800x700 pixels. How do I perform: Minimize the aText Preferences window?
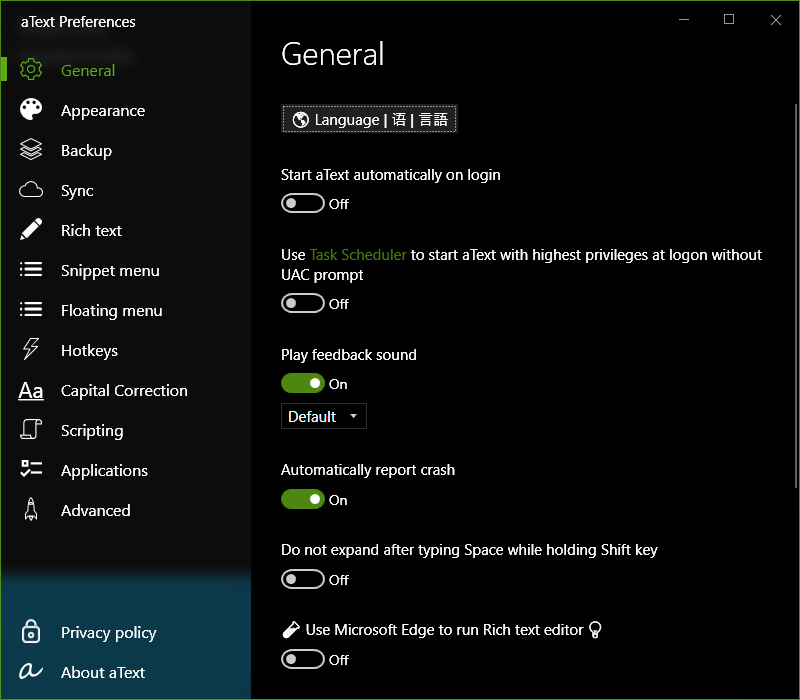(684, 19)
